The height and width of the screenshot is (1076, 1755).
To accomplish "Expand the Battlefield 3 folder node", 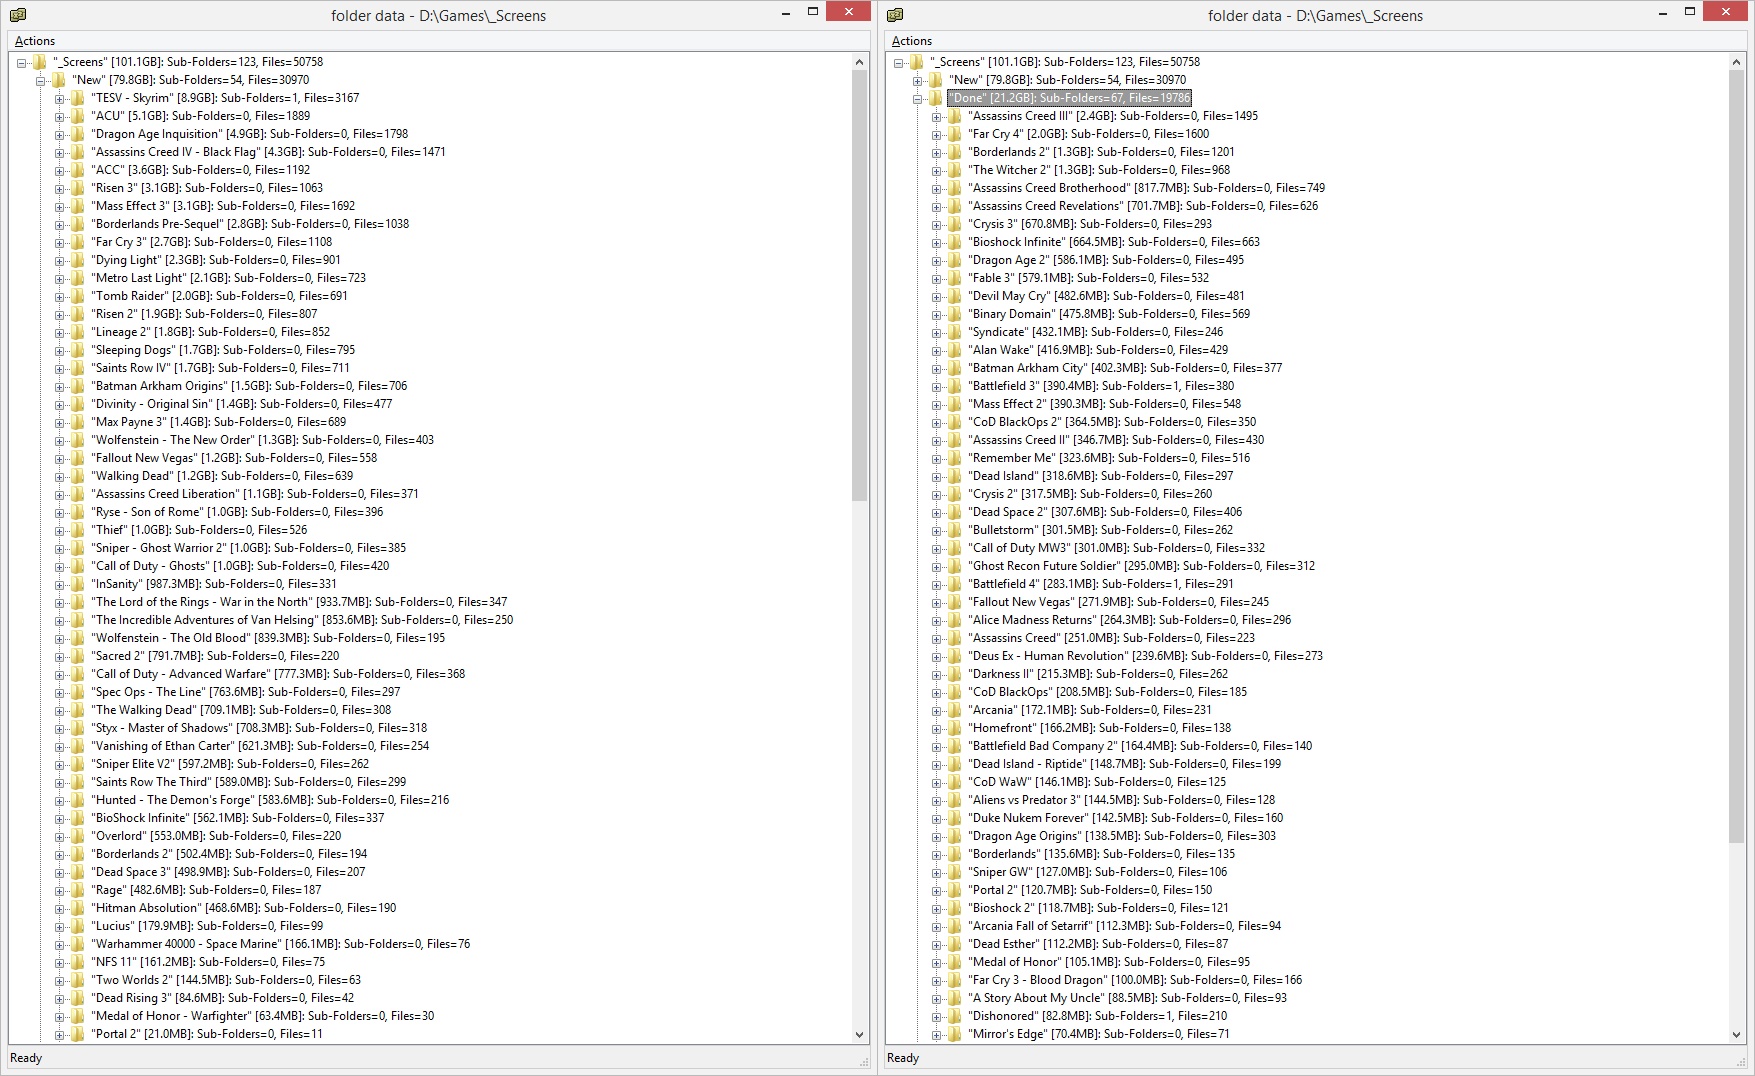I will click(x=937, y=386).
